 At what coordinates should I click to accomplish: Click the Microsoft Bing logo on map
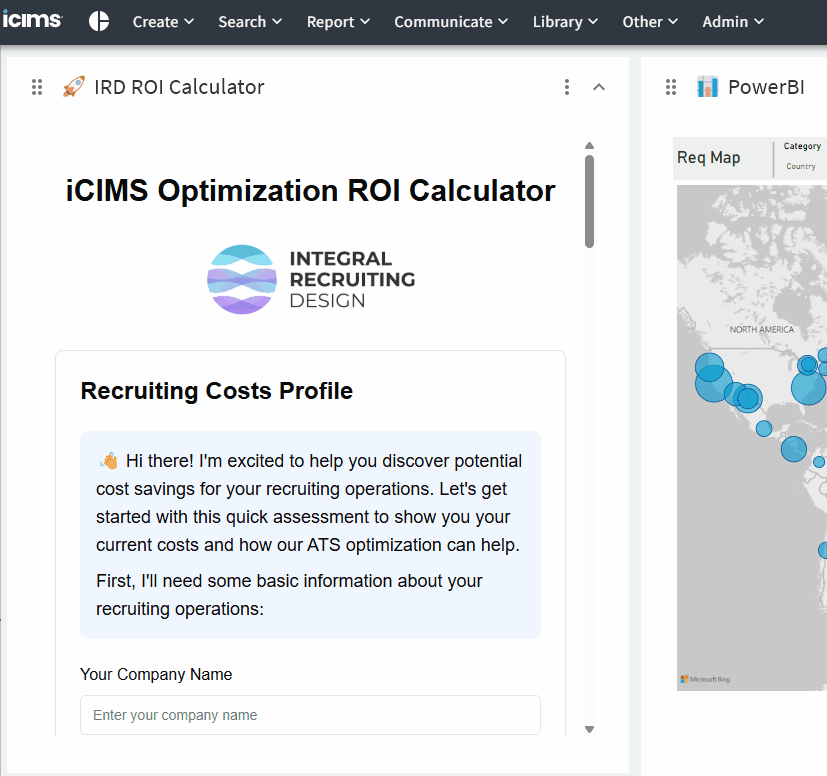[x=705, y=679]
